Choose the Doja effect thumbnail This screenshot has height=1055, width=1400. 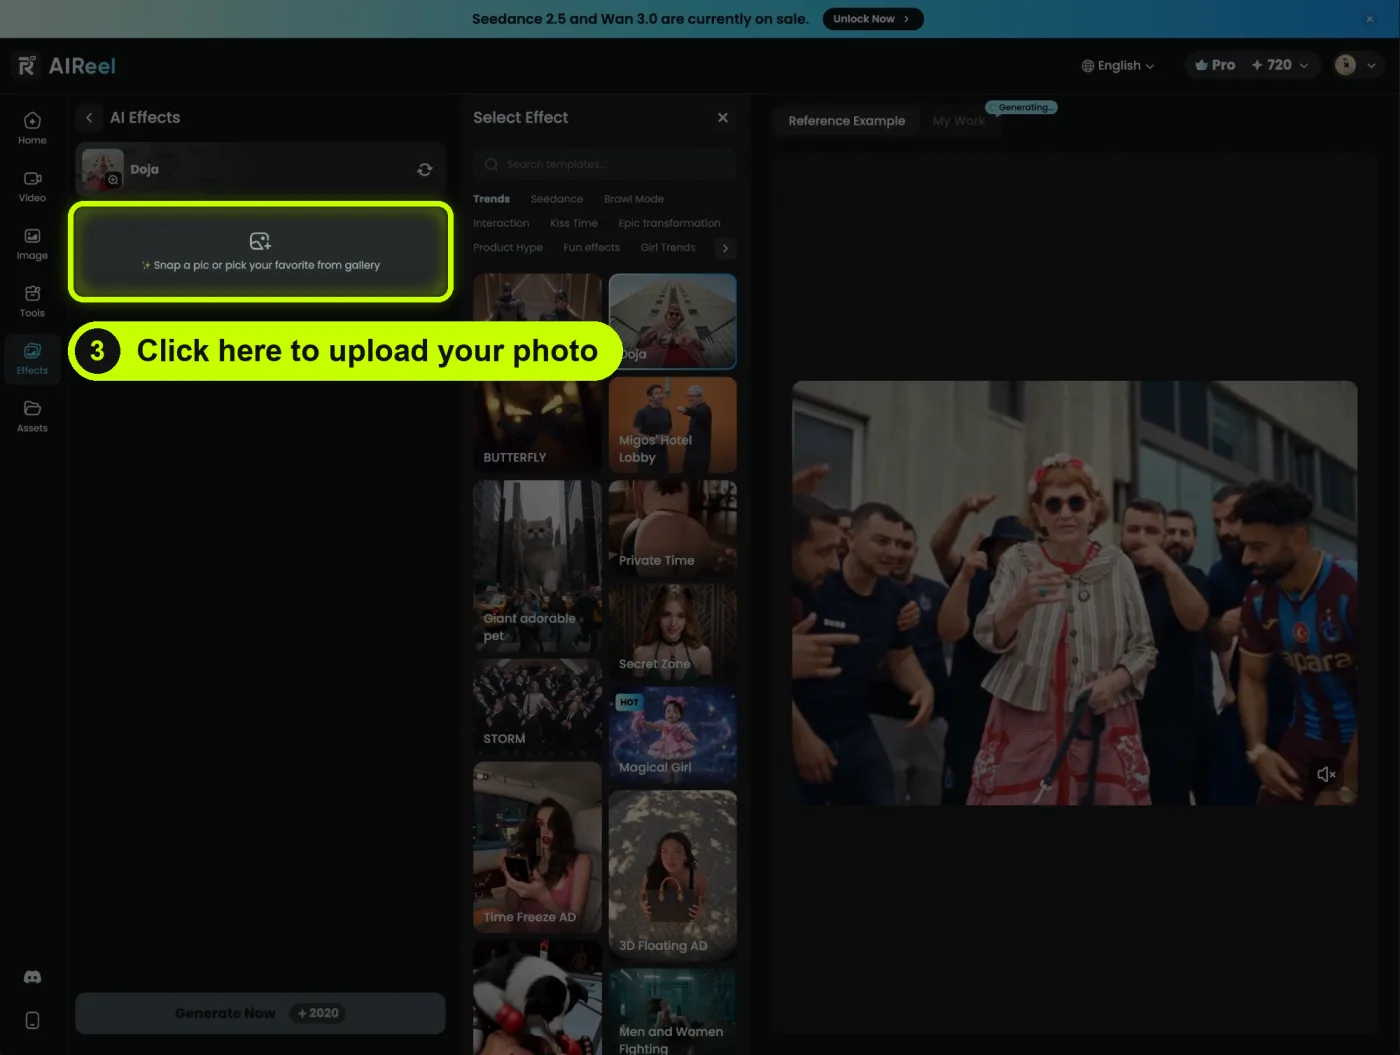673,321
